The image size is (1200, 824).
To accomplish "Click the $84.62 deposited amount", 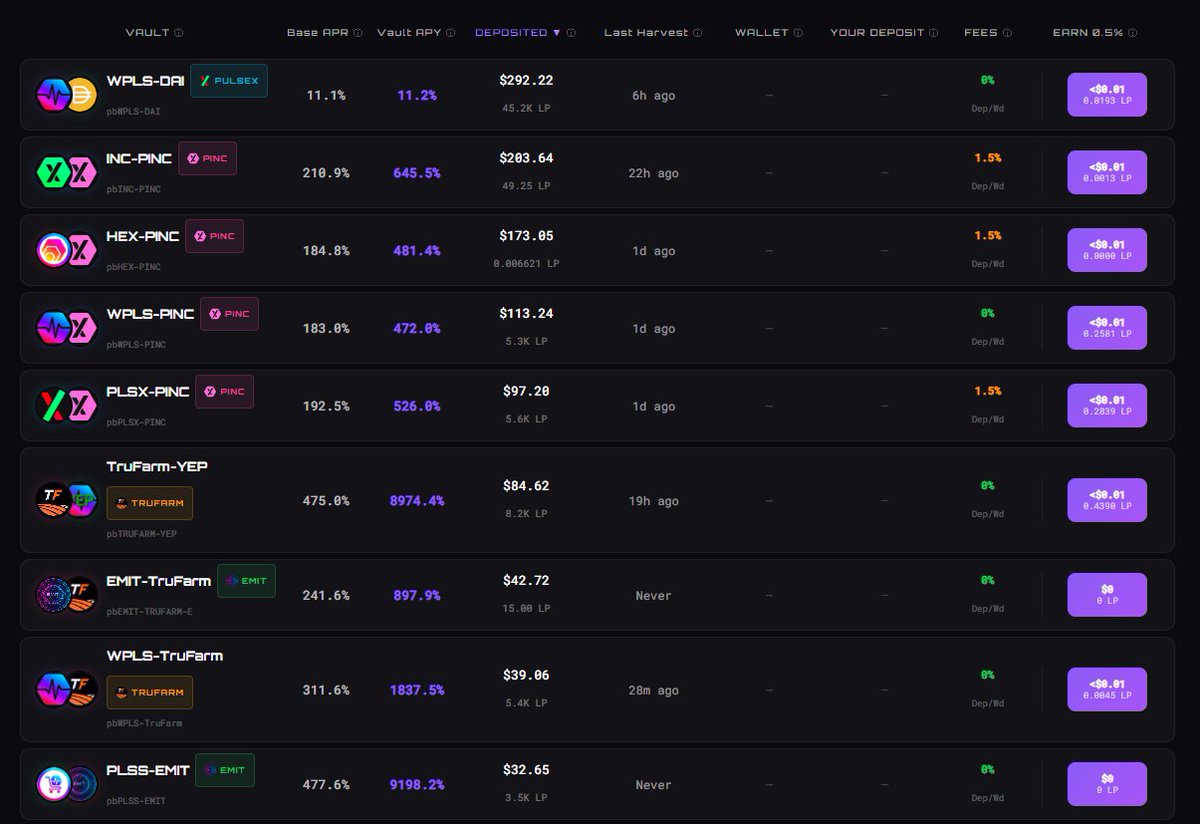I will (x=526, y=486).
